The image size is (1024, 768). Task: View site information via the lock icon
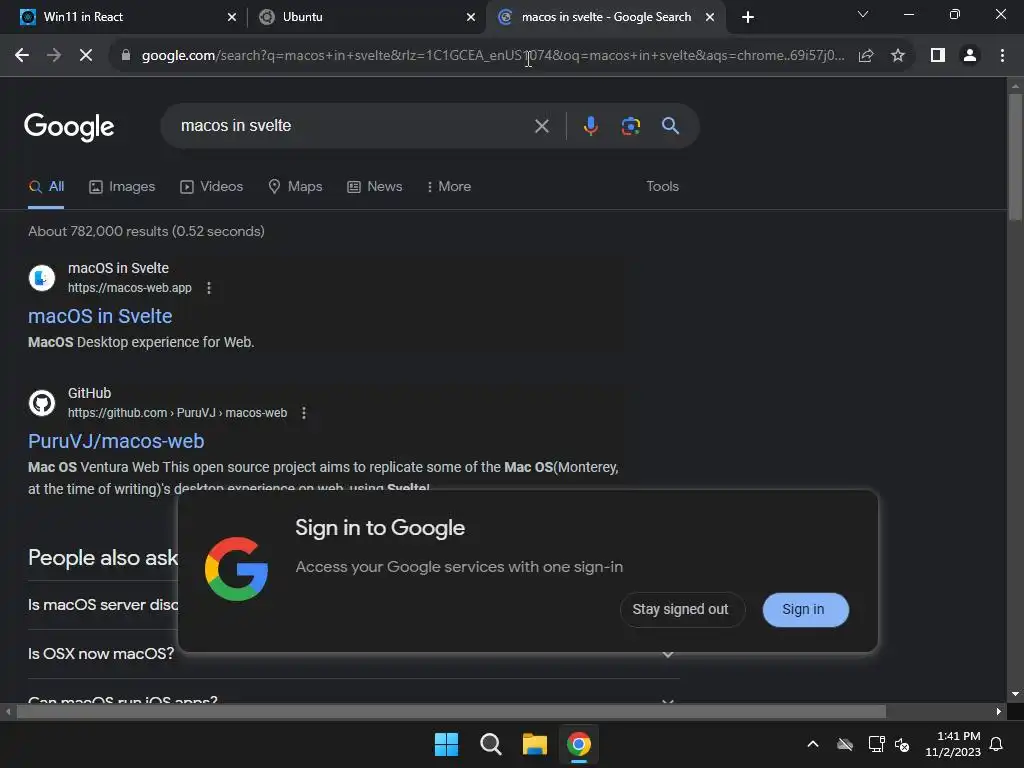pyautogui.click(x=126, y=56)
